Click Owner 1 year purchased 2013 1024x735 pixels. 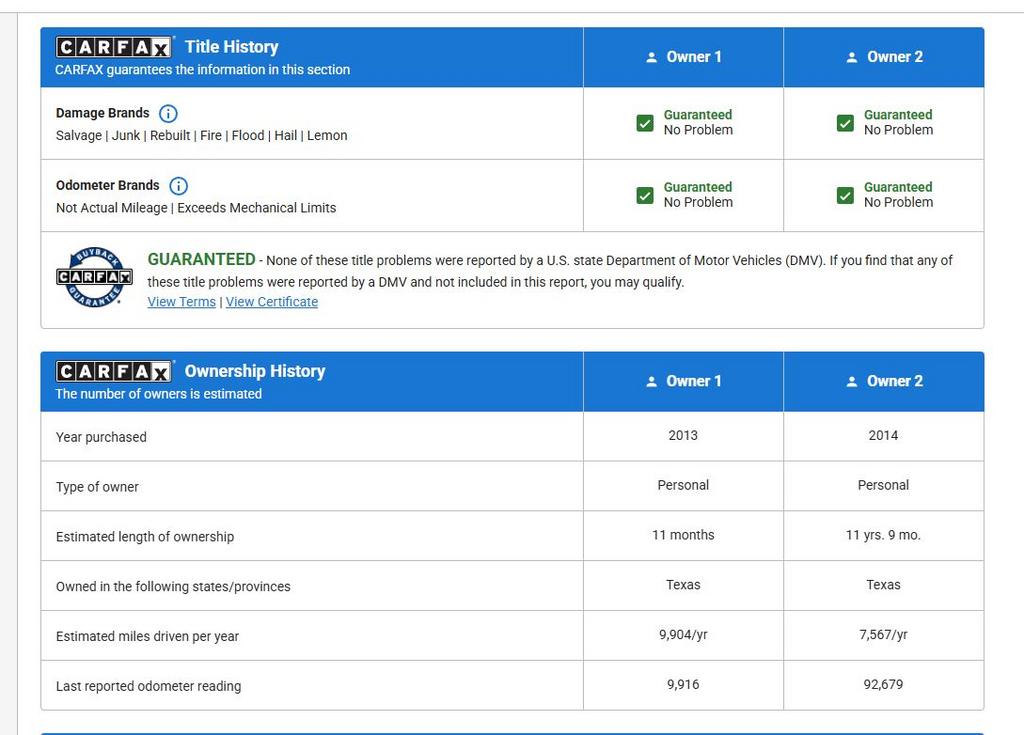pos(683,435)
